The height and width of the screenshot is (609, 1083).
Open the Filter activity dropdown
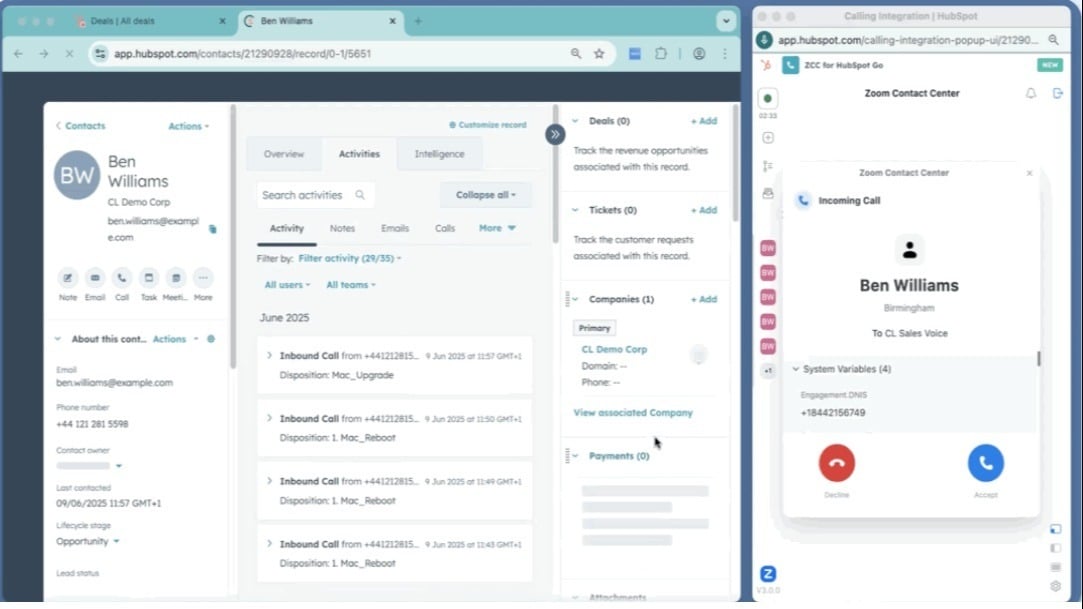click(x=350, y=258)
